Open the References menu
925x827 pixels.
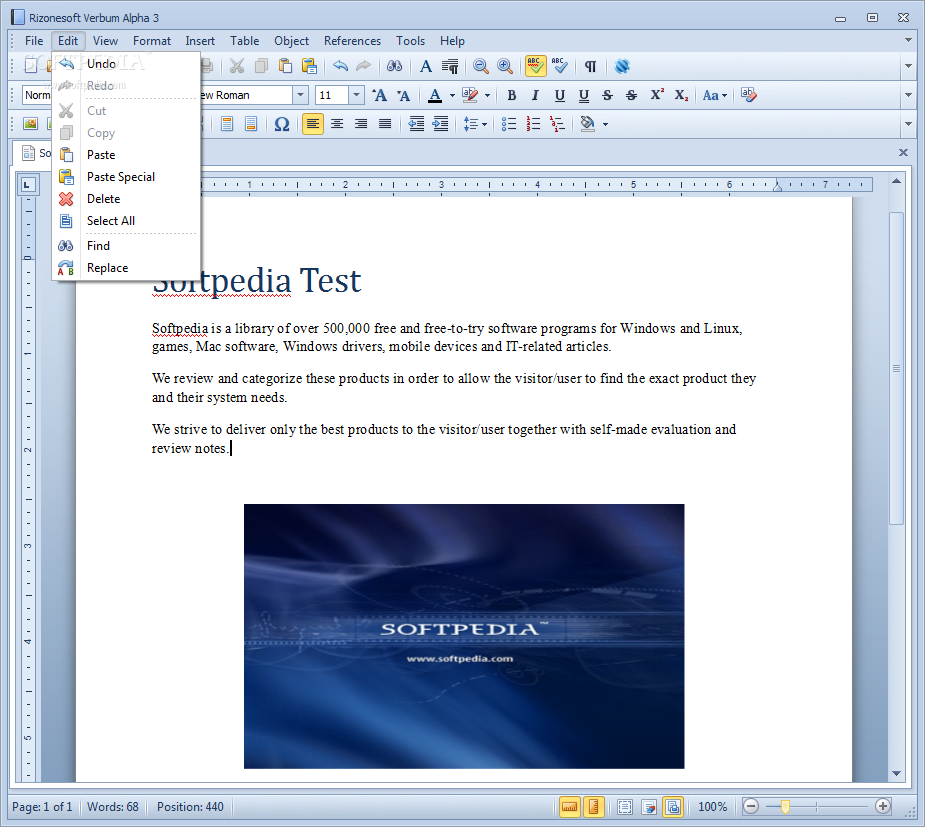point(352,41)
